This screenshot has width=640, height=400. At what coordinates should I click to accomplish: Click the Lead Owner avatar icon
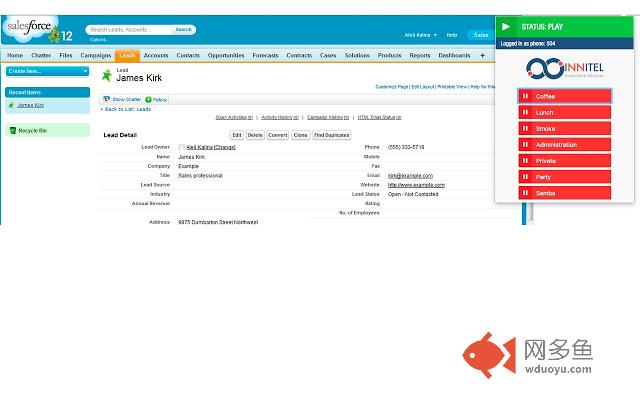pyautogui.click(x=181, y=147)
